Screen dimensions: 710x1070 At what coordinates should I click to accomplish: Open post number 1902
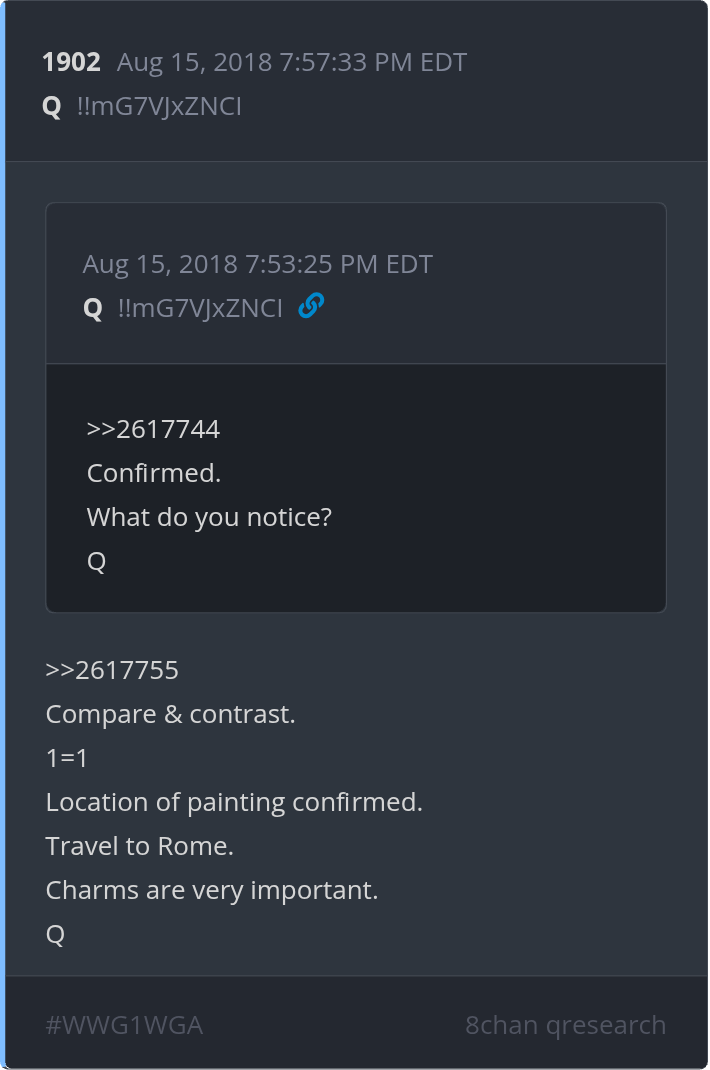point(71,62)
